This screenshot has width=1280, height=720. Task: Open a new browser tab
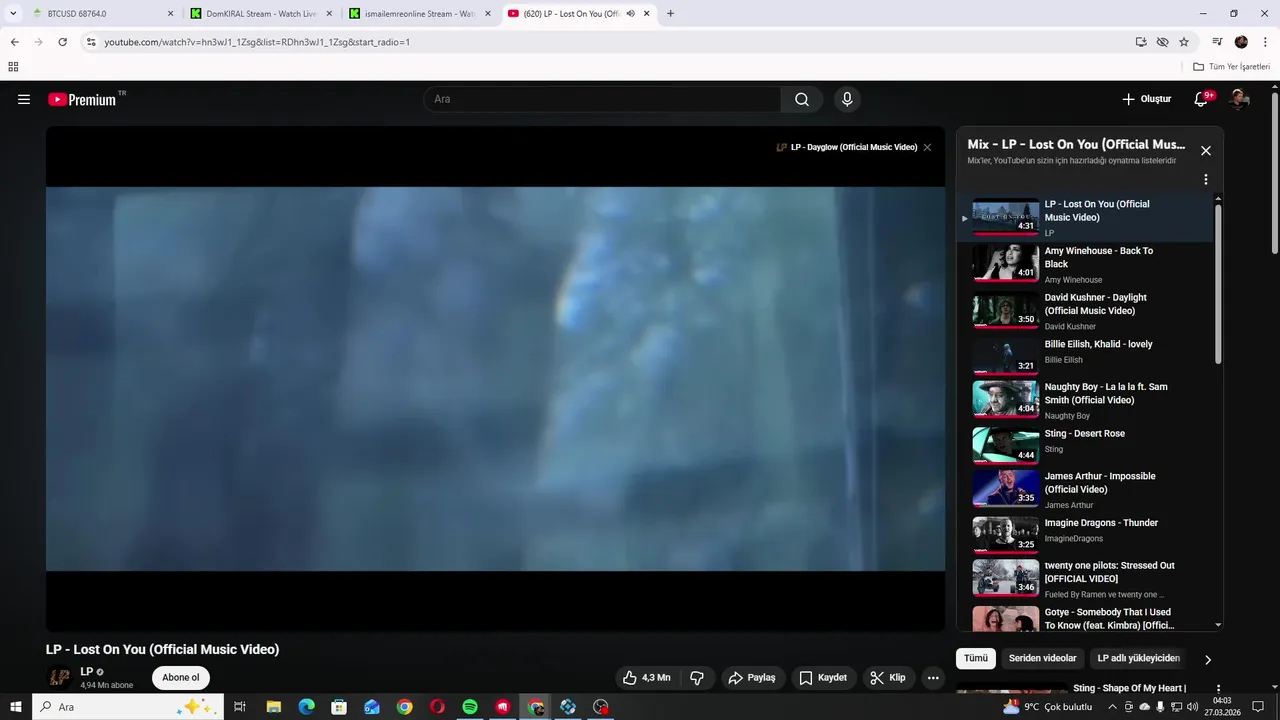[670, 14]
